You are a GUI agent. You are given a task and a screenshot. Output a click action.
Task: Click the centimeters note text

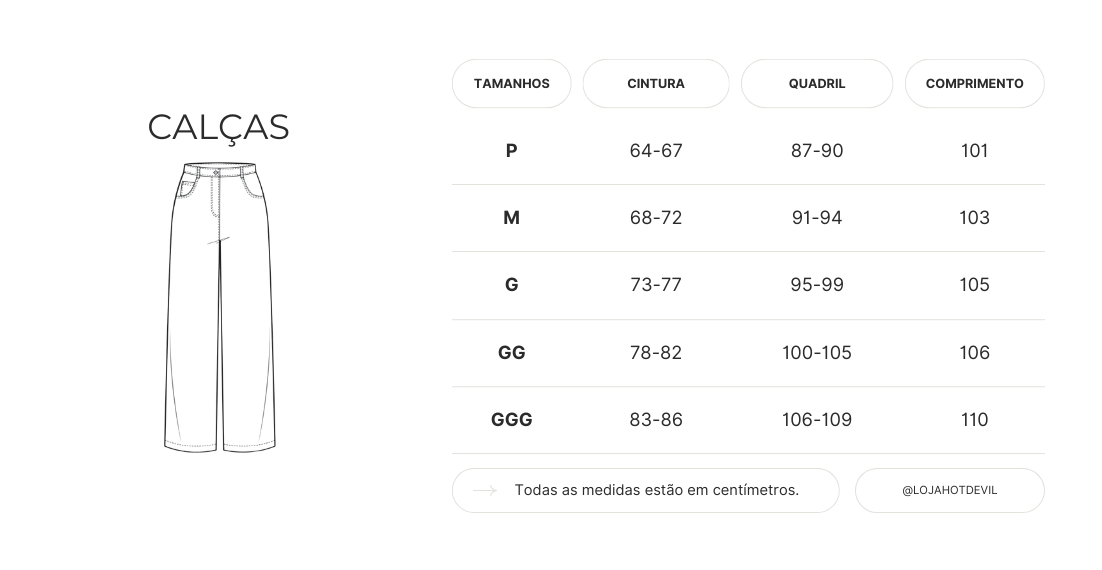pyautogui.click(x=656, y=491)
